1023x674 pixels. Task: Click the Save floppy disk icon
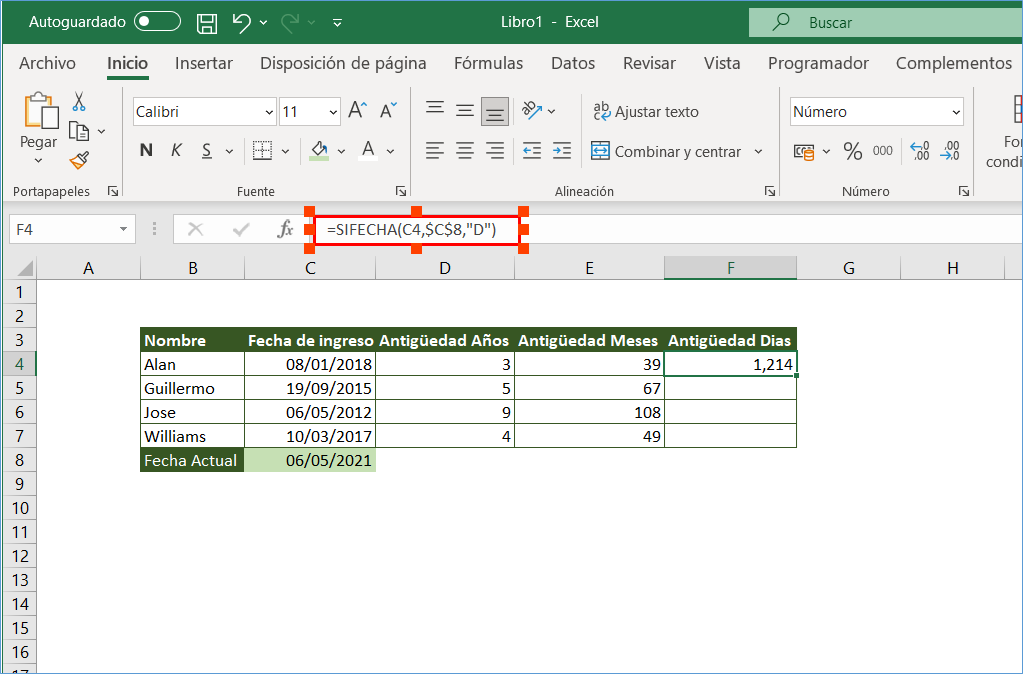tap(207, 22)
